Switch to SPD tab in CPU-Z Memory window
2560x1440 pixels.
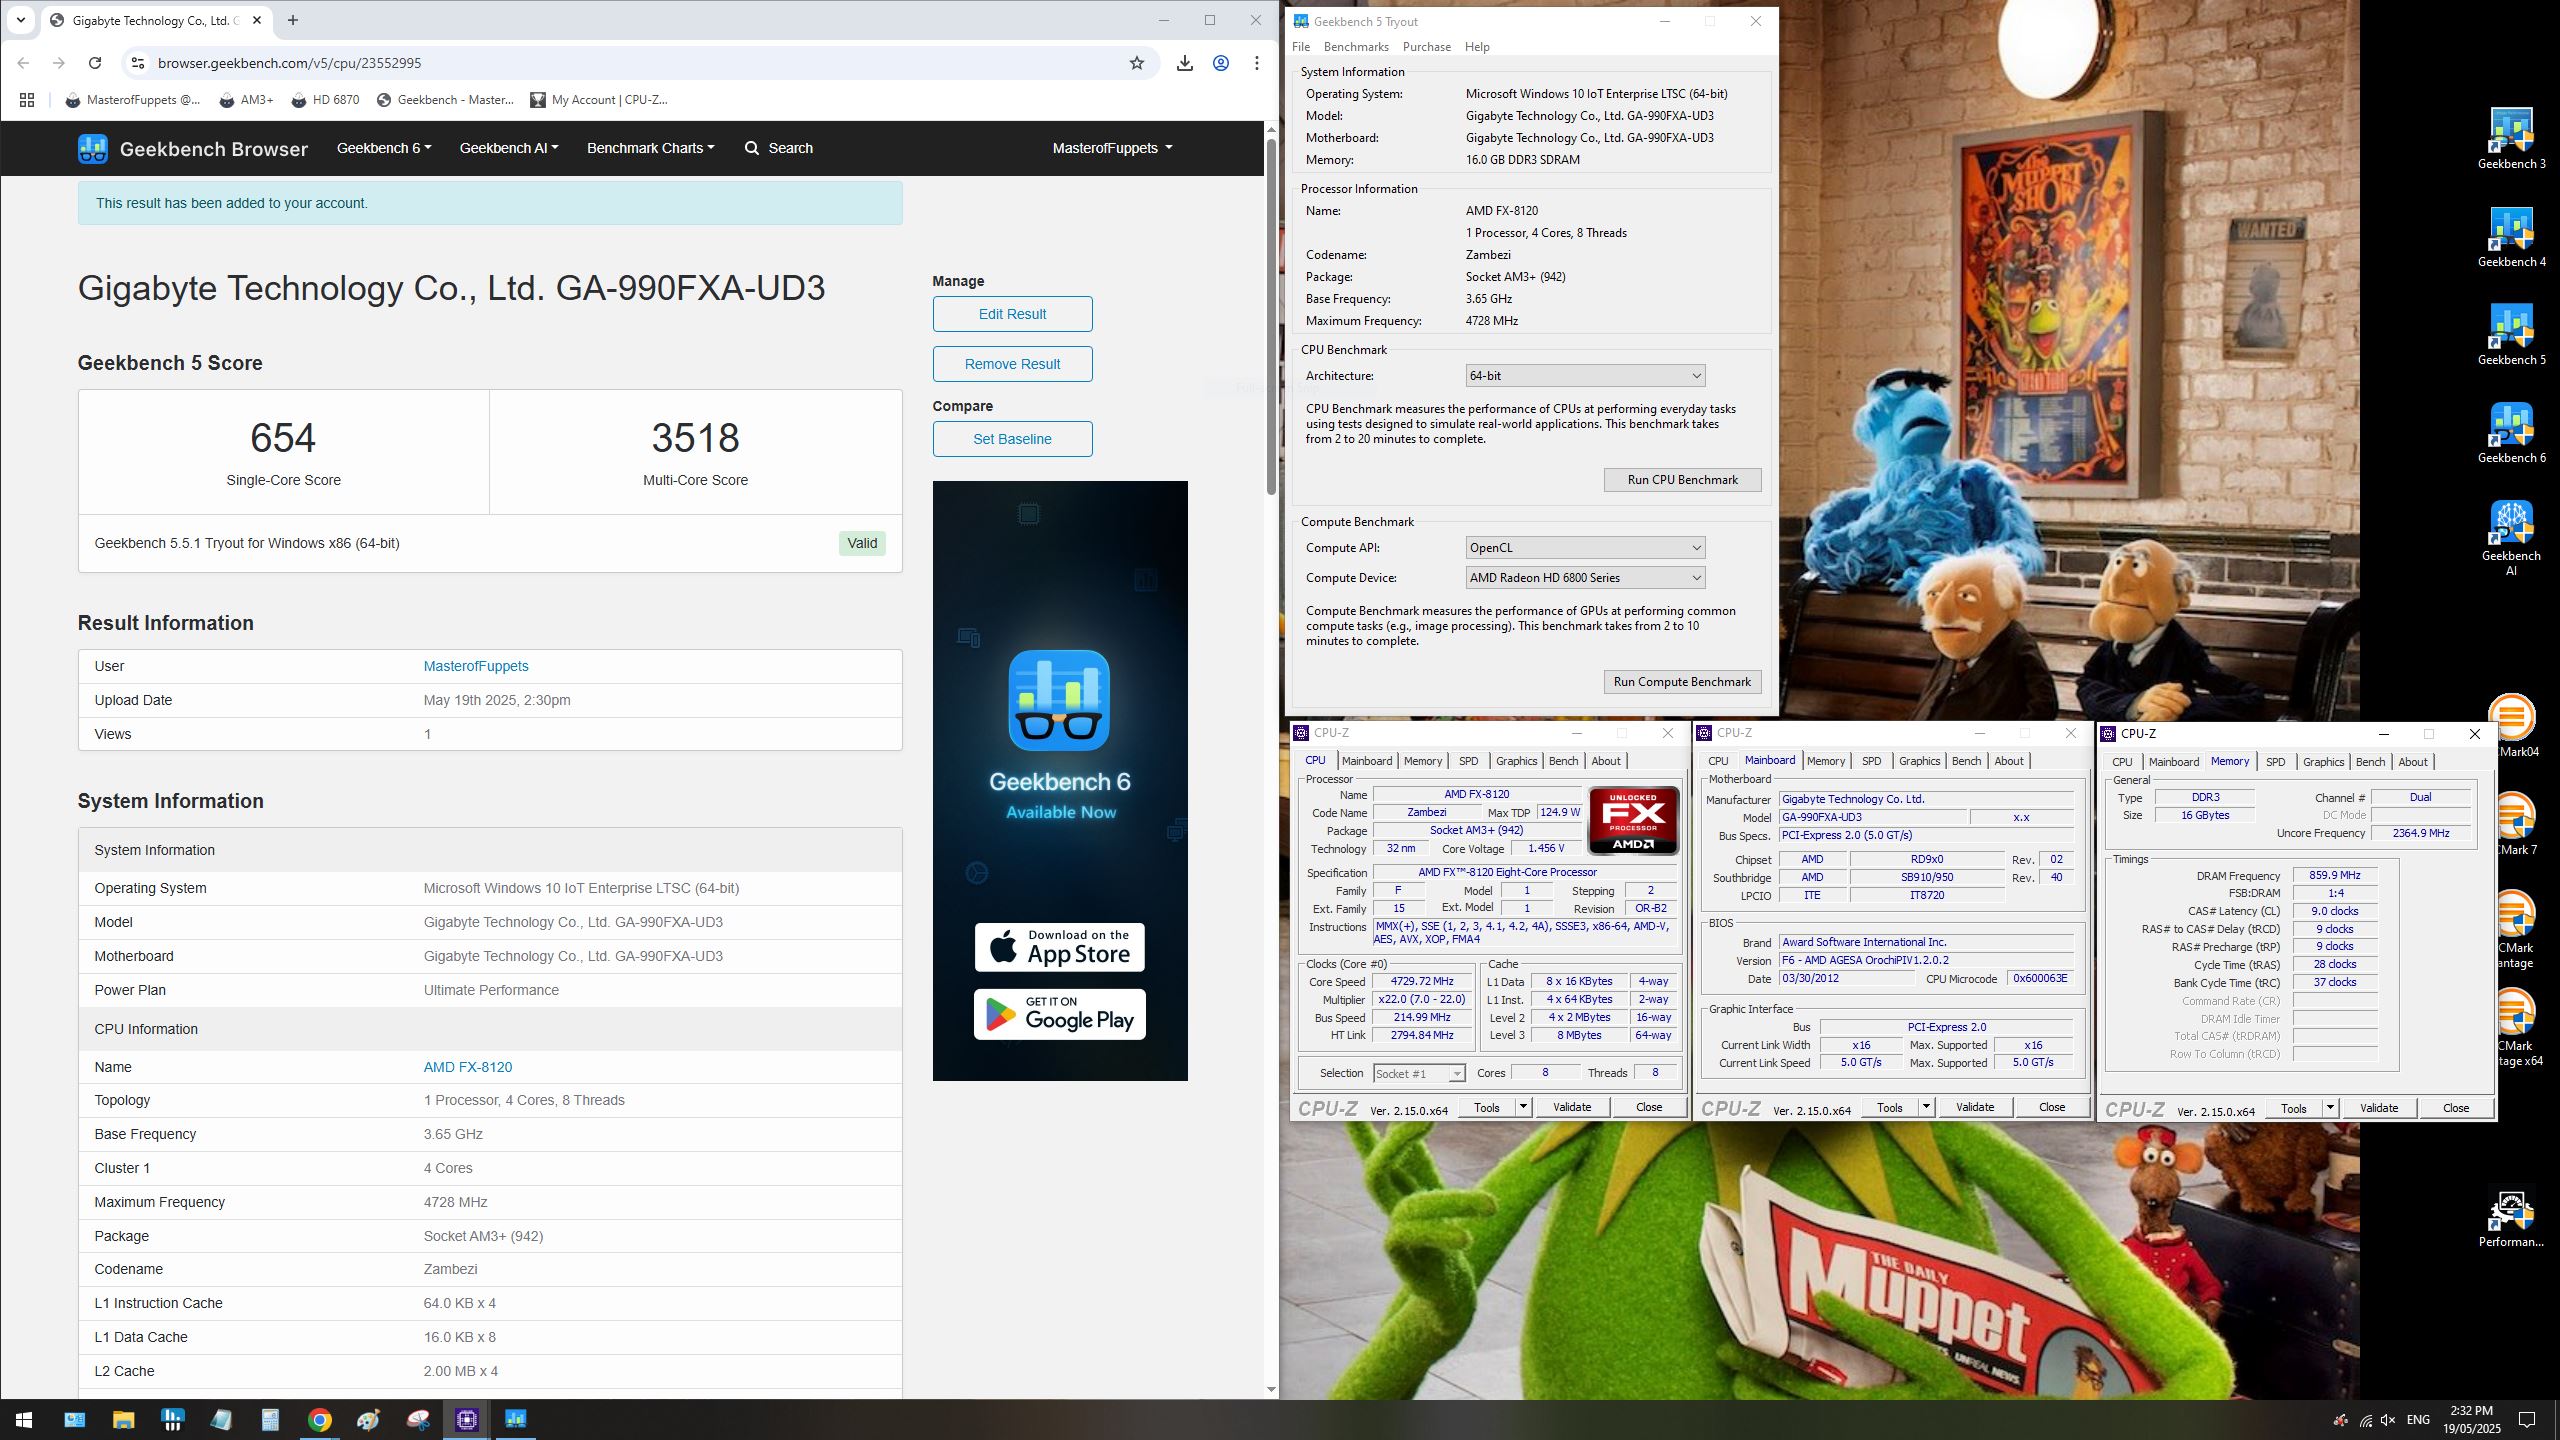coord(2275,762)
